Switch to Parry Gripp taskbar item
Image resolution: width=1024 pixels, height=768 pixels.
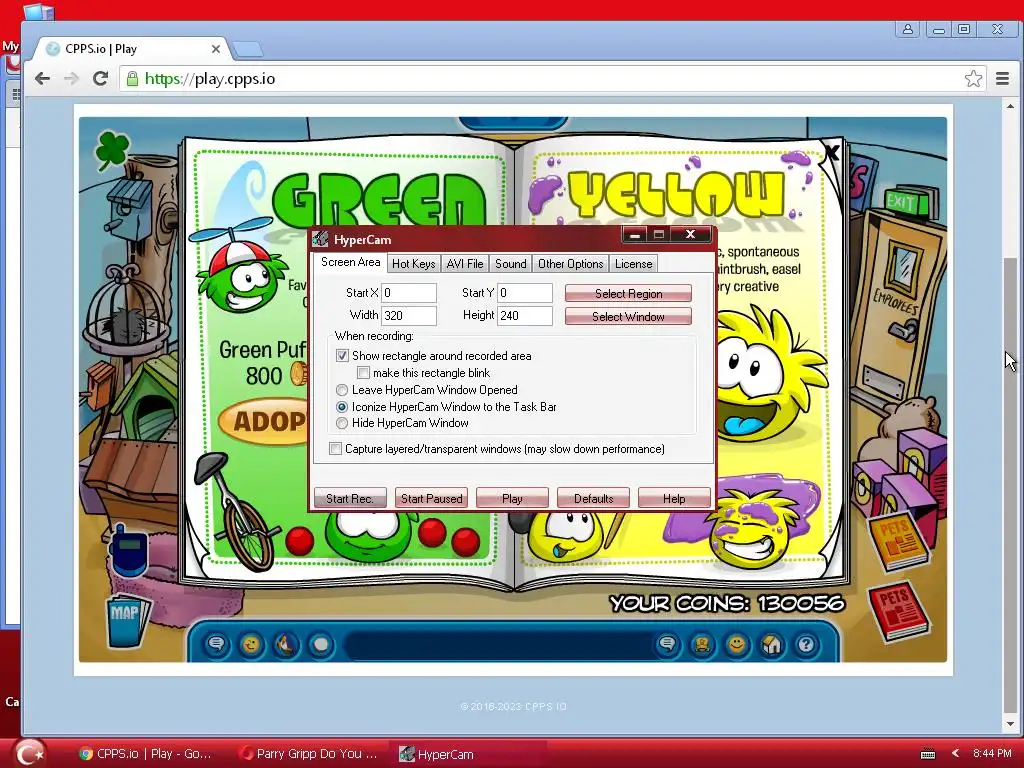tap(308, 754)
